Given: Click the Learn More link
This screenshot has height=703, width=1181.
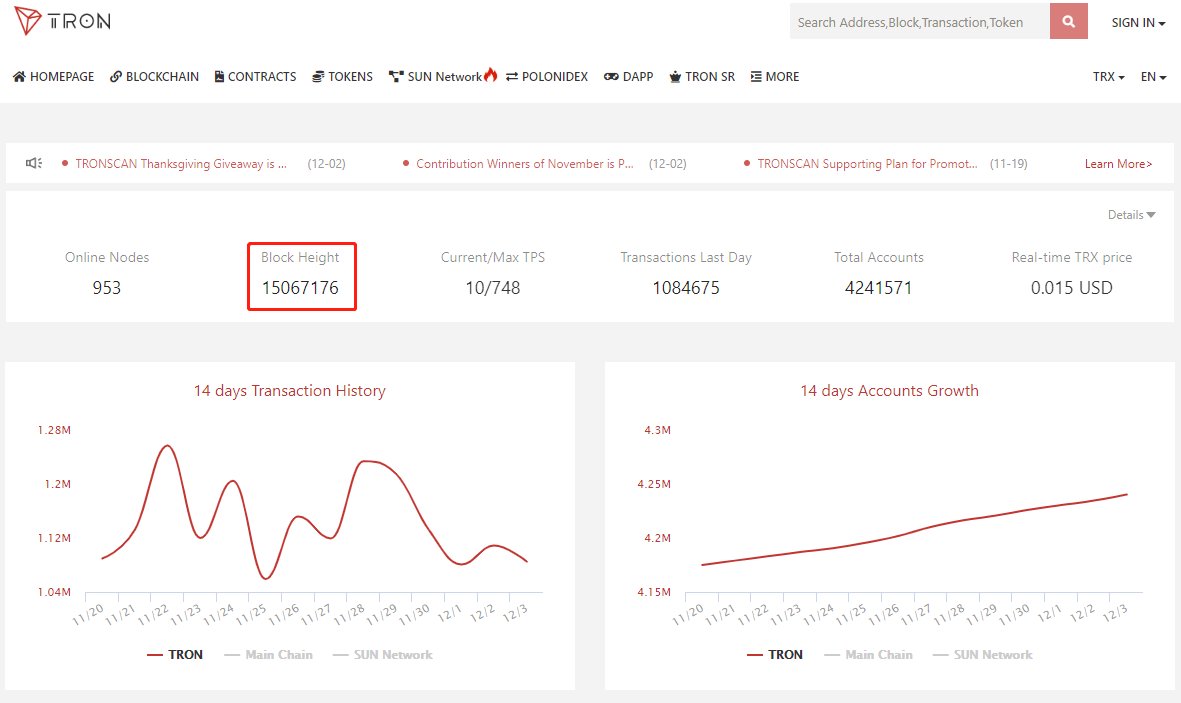Looking at the screenshot, I should tap(1118, 164).
